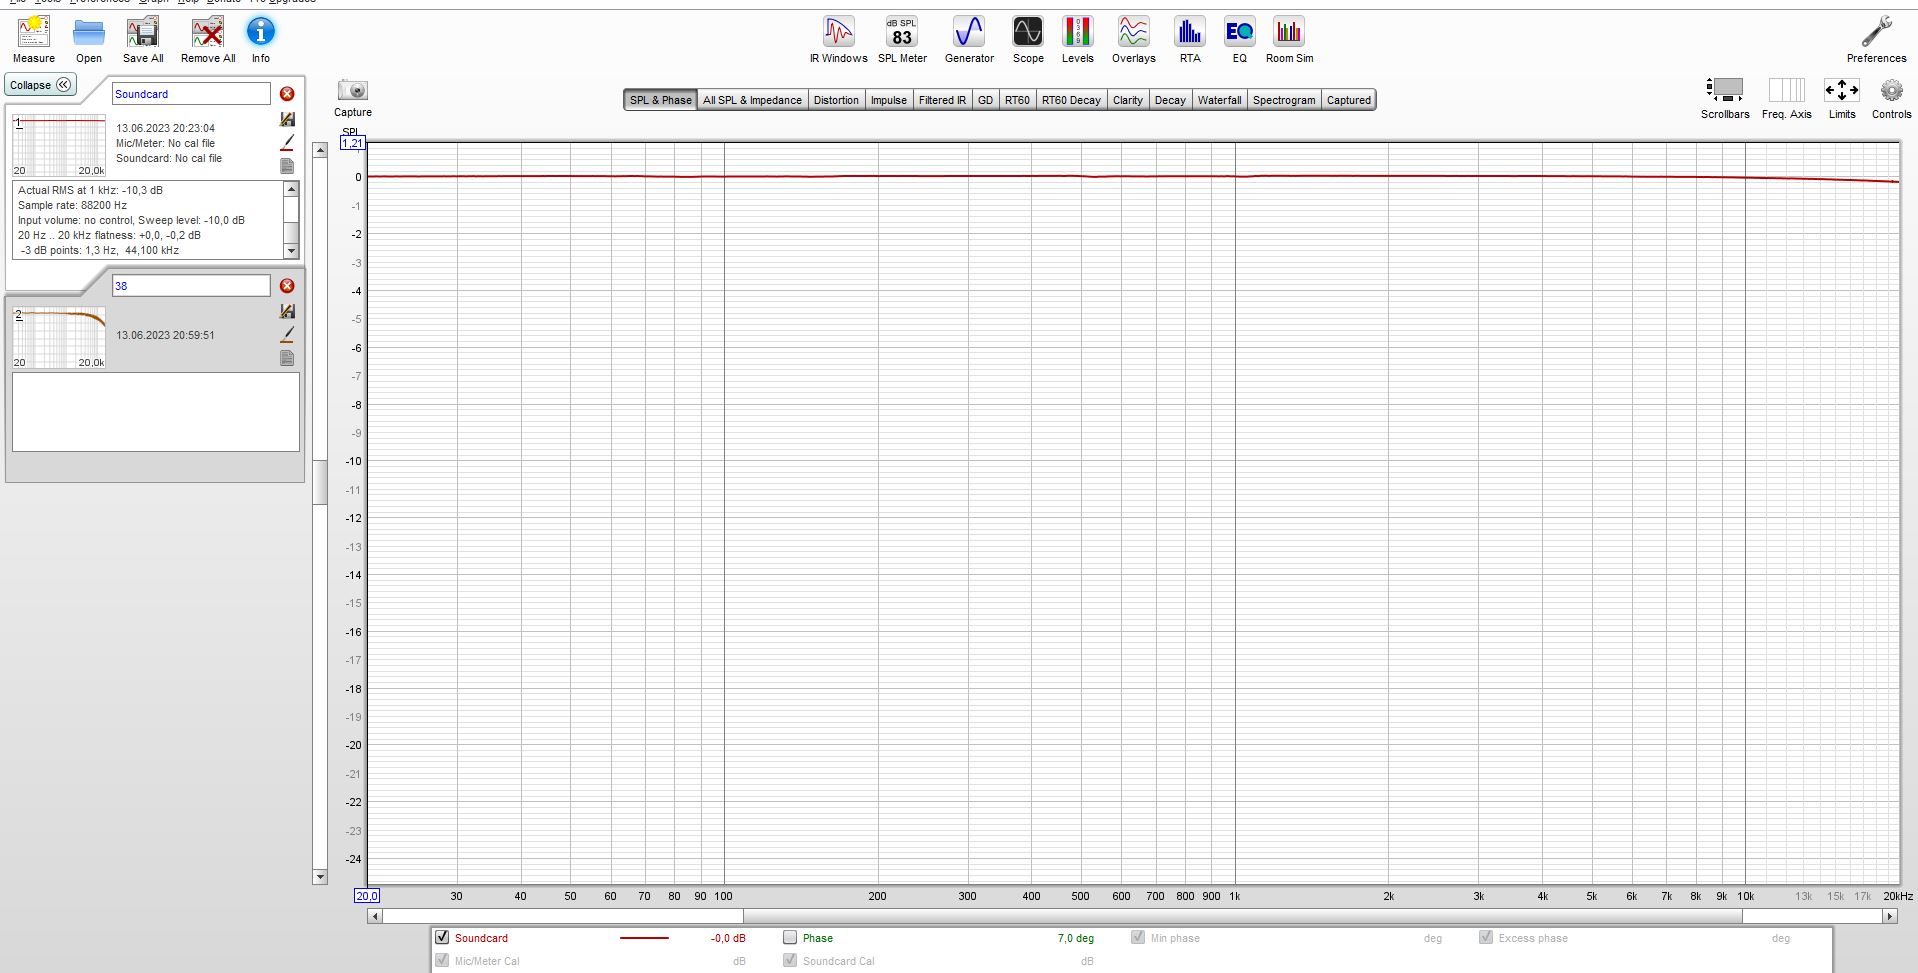Remove All measurements
The image size is (1918, 973).
(208, 40)
